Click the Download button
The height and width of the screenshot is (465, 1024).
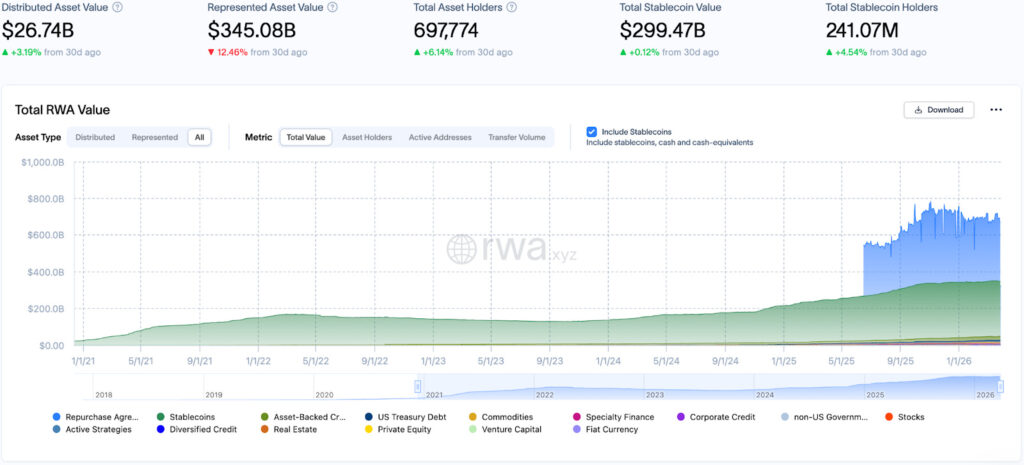click(x=938, y=110)
